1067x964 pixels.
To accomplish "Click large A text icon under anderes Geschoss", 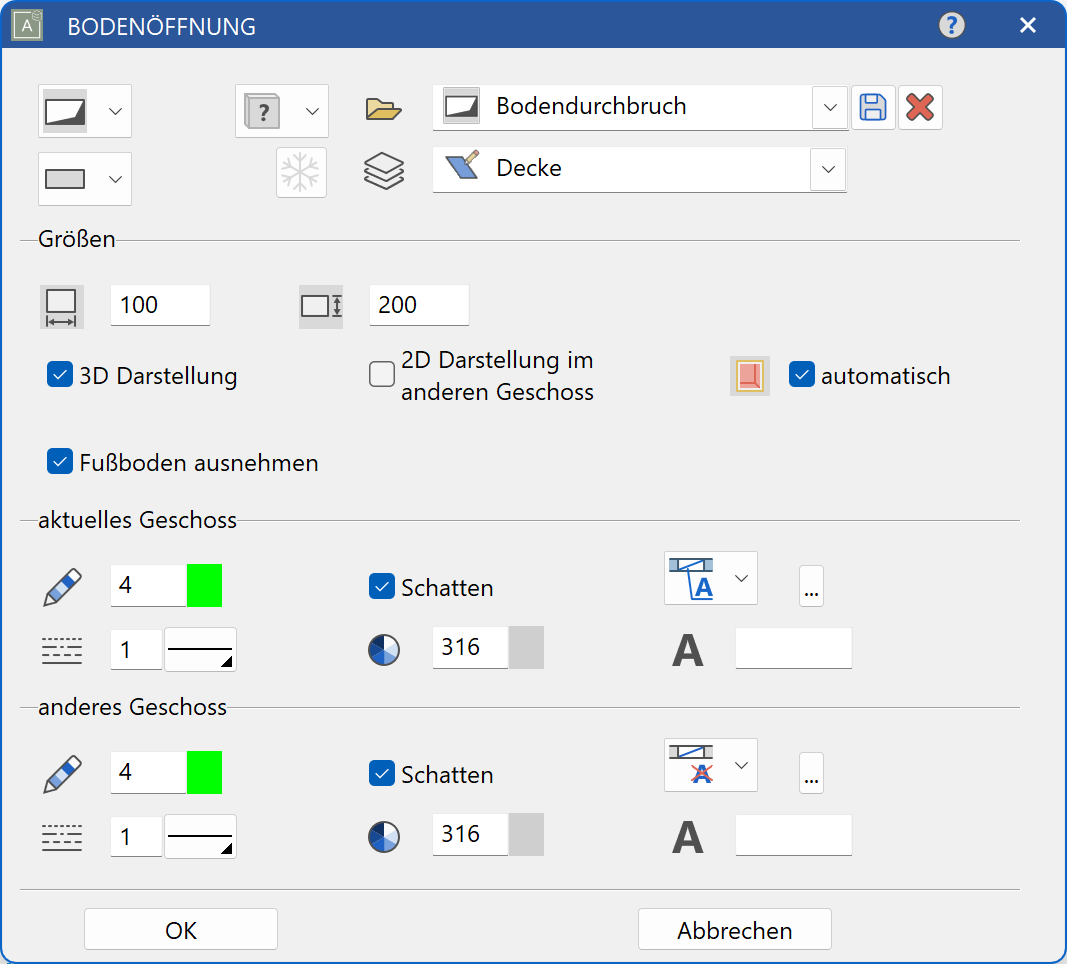I will [x=687, y=837].
